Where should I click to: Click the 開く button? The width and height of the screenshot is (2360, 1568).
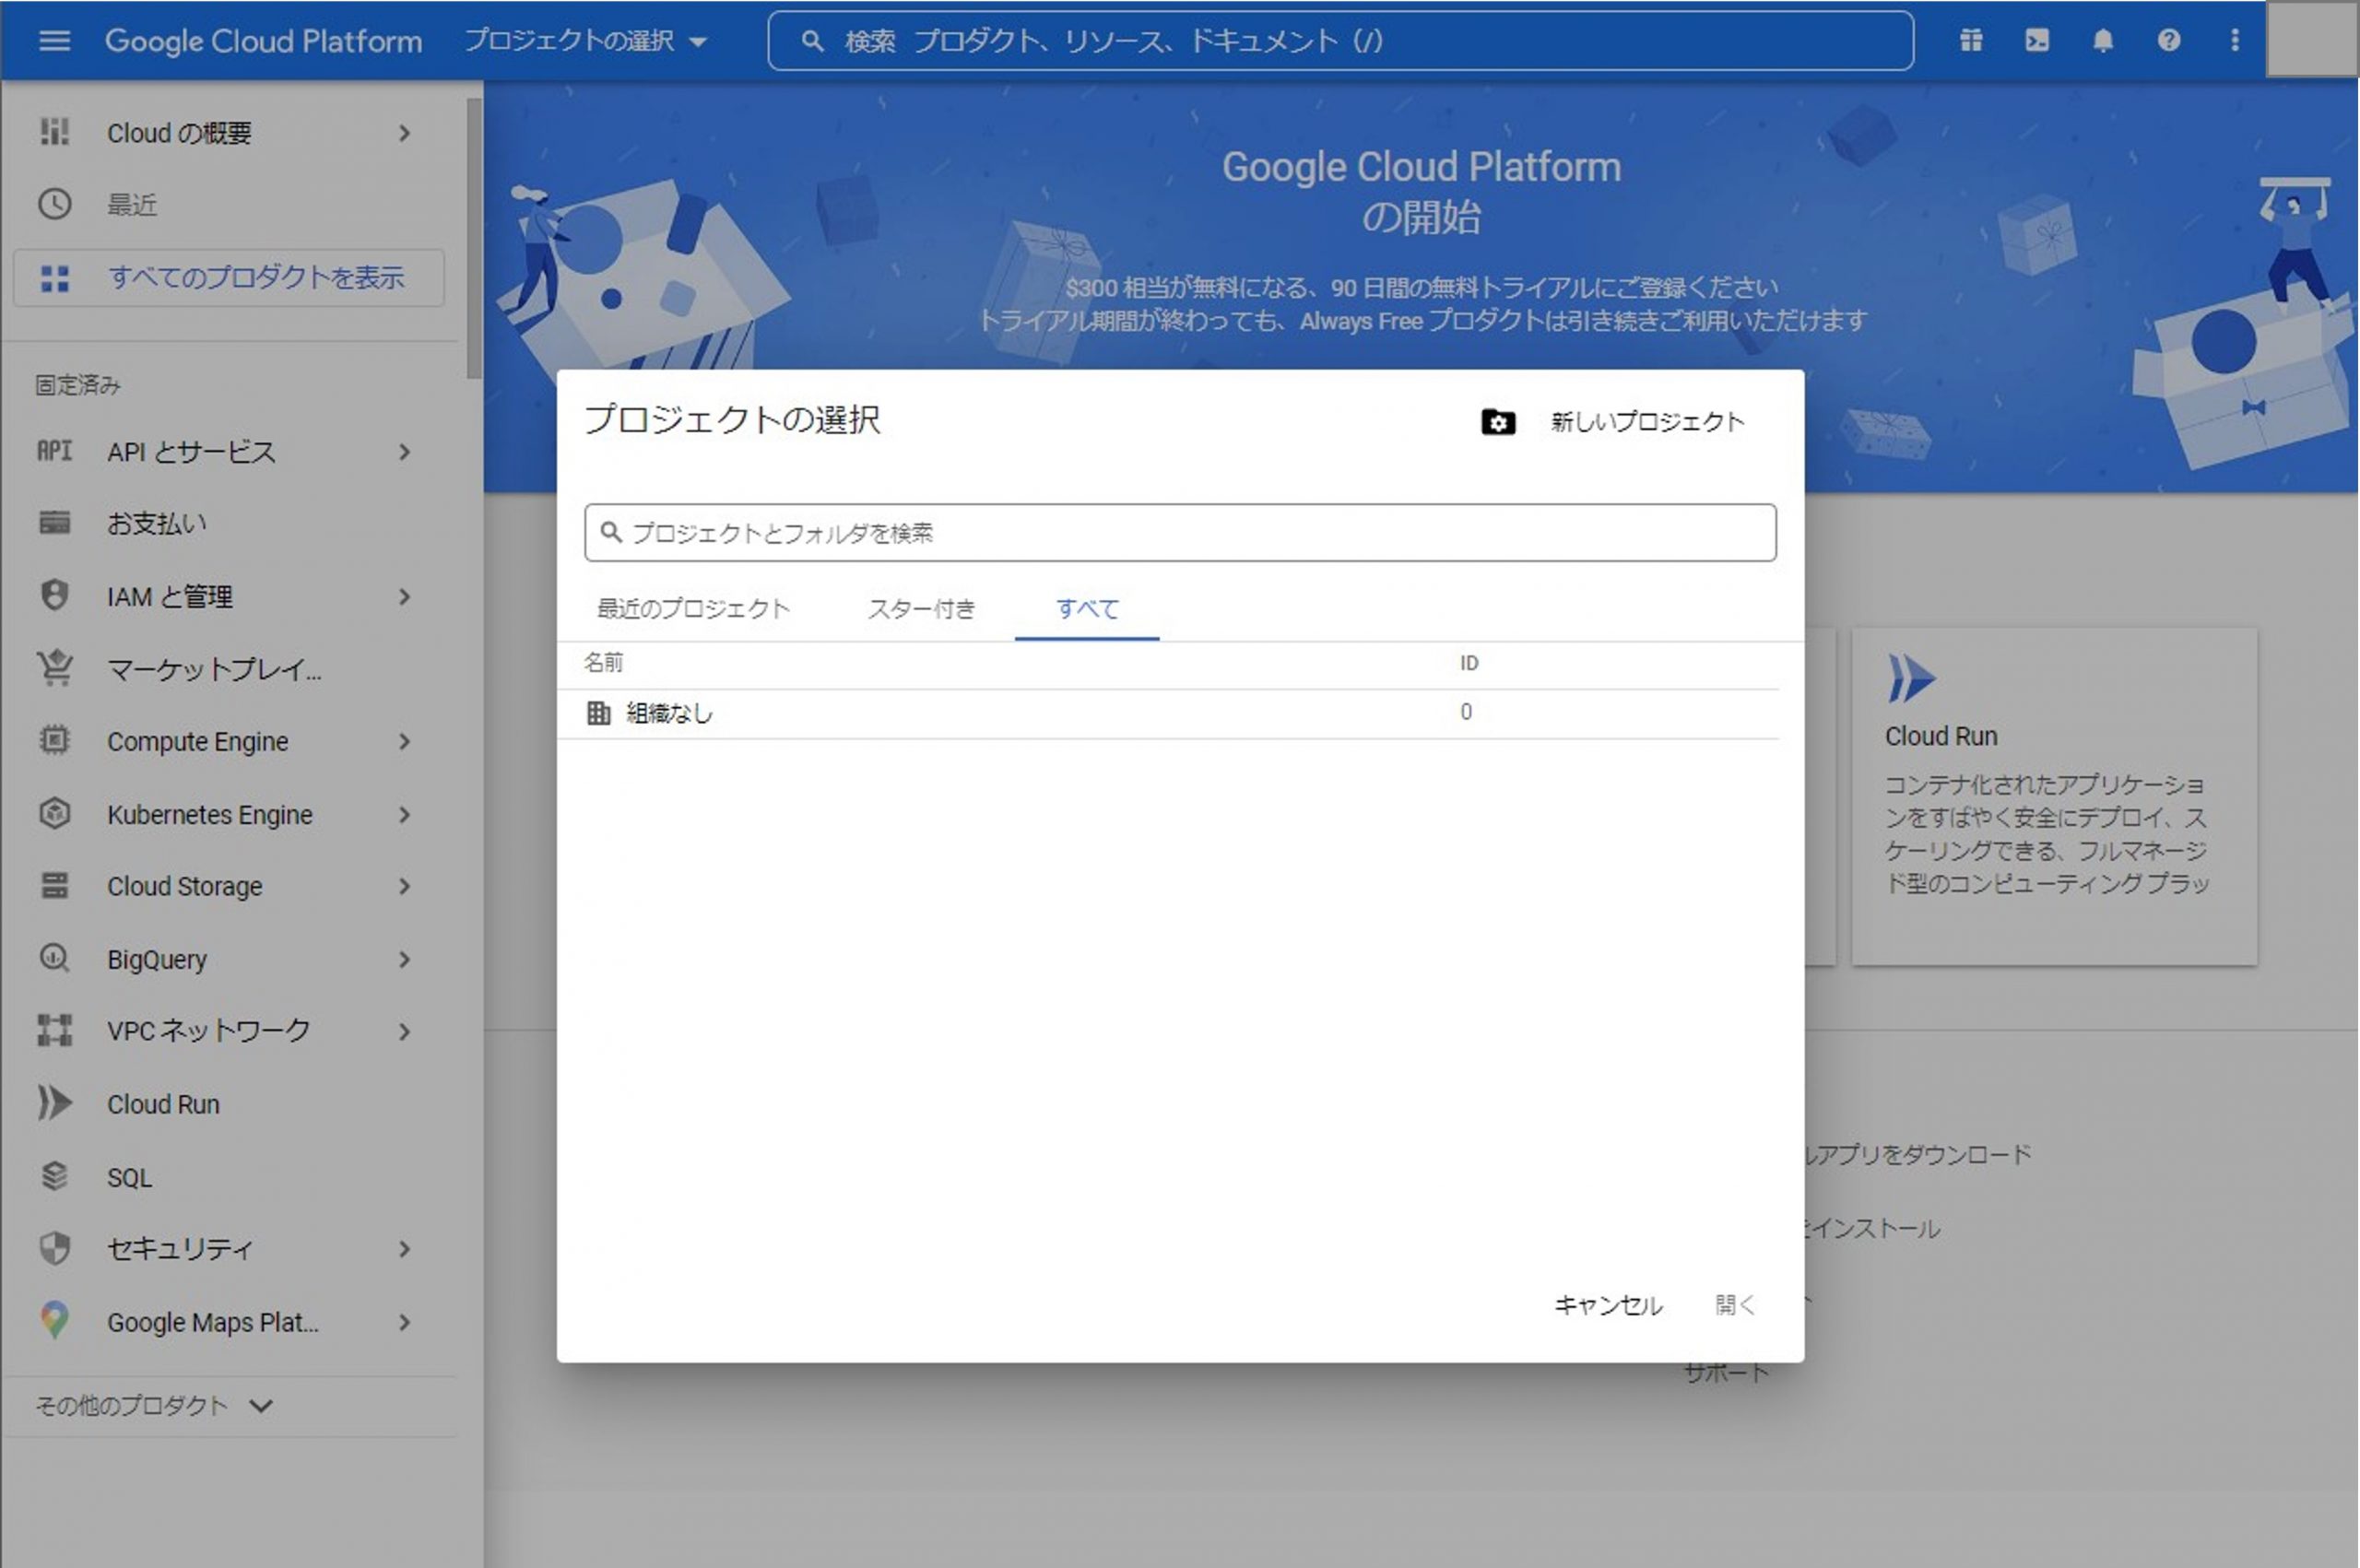coord(1735,1305)
